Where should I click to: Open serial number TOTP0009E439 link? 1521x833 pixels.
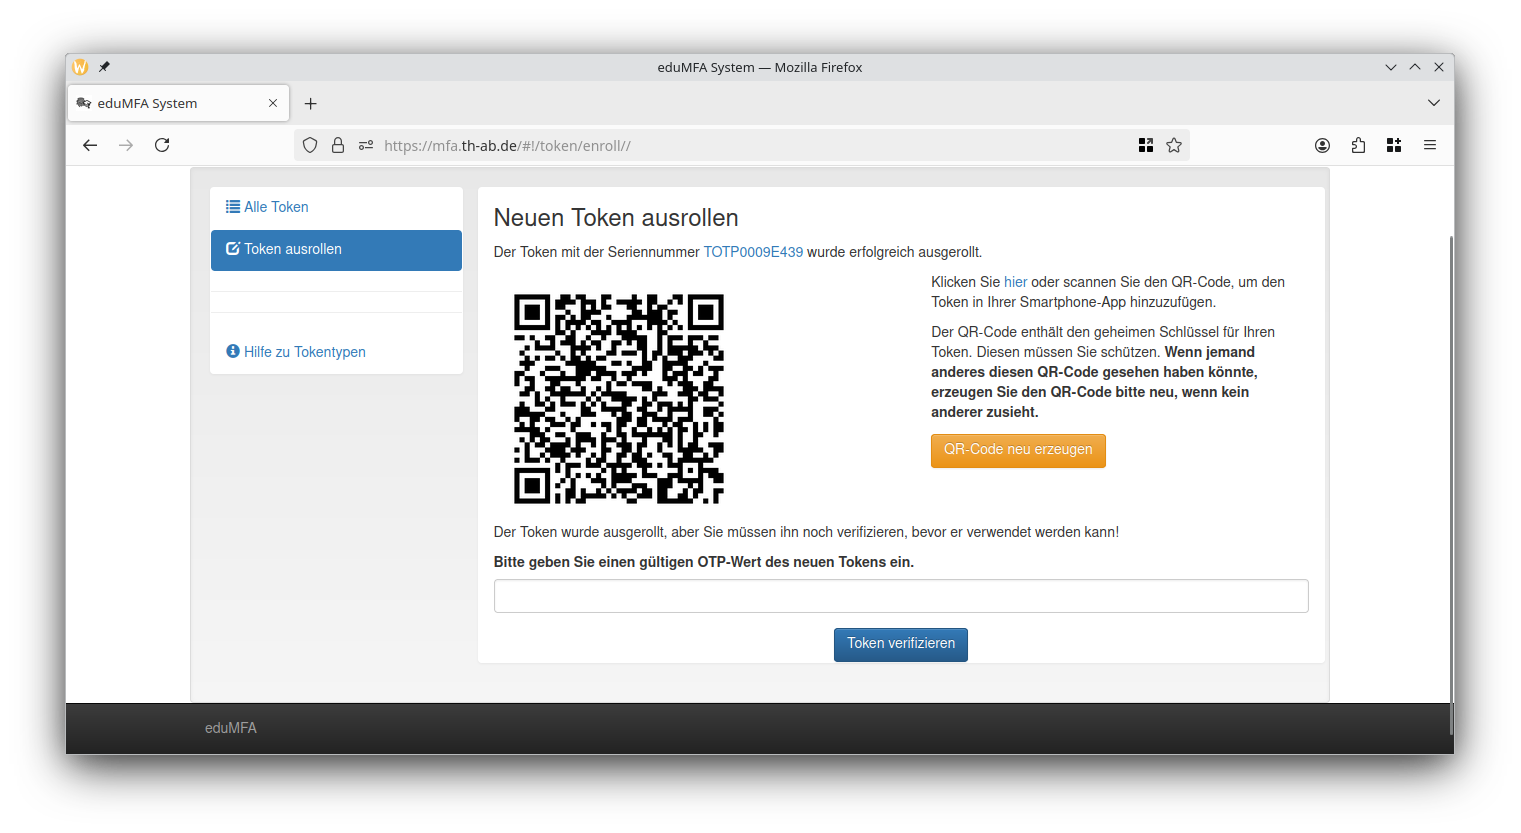[x=753, y=252]
